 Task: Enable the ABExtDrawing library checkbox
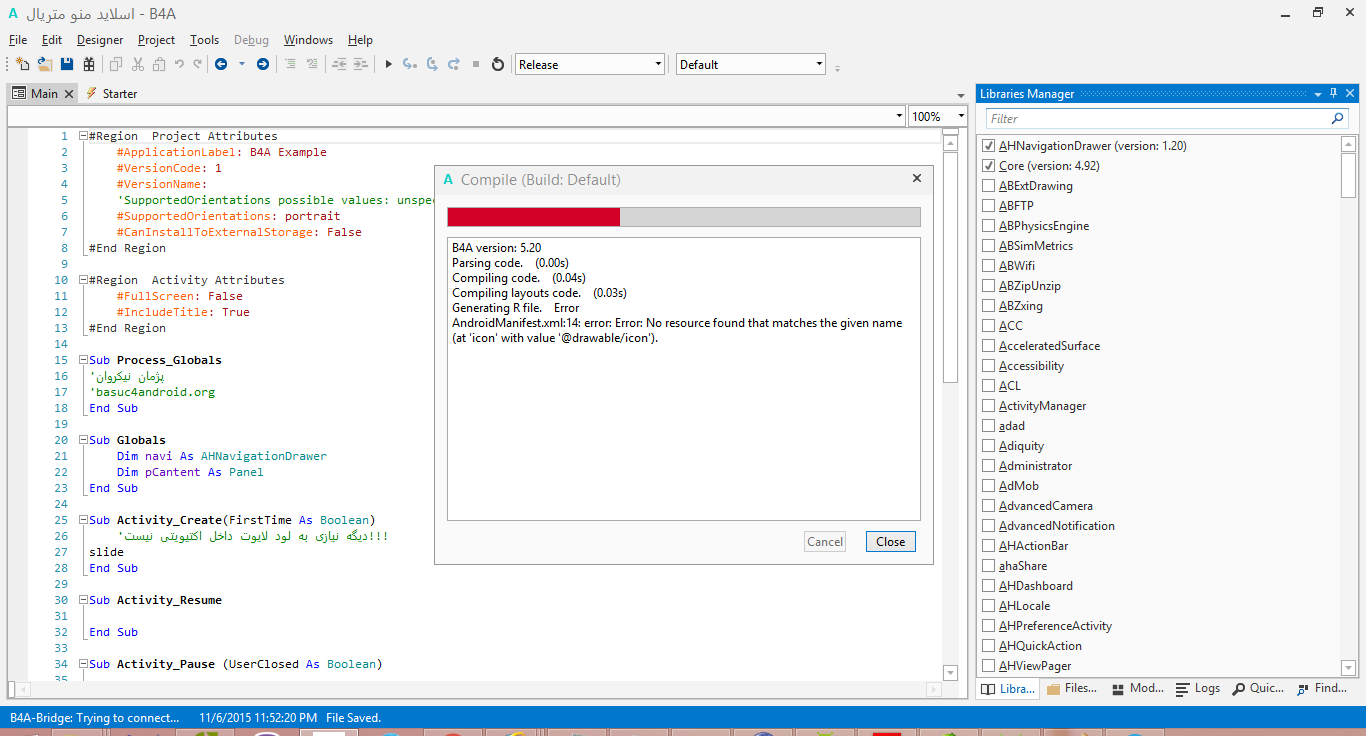[989, 186]
